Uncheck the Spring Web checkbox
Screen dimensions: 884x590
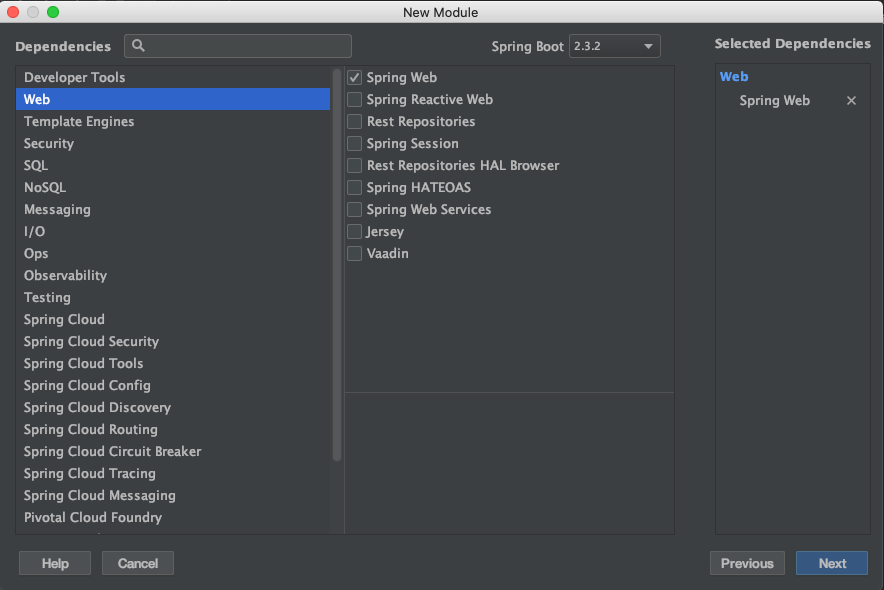[354, 77]
